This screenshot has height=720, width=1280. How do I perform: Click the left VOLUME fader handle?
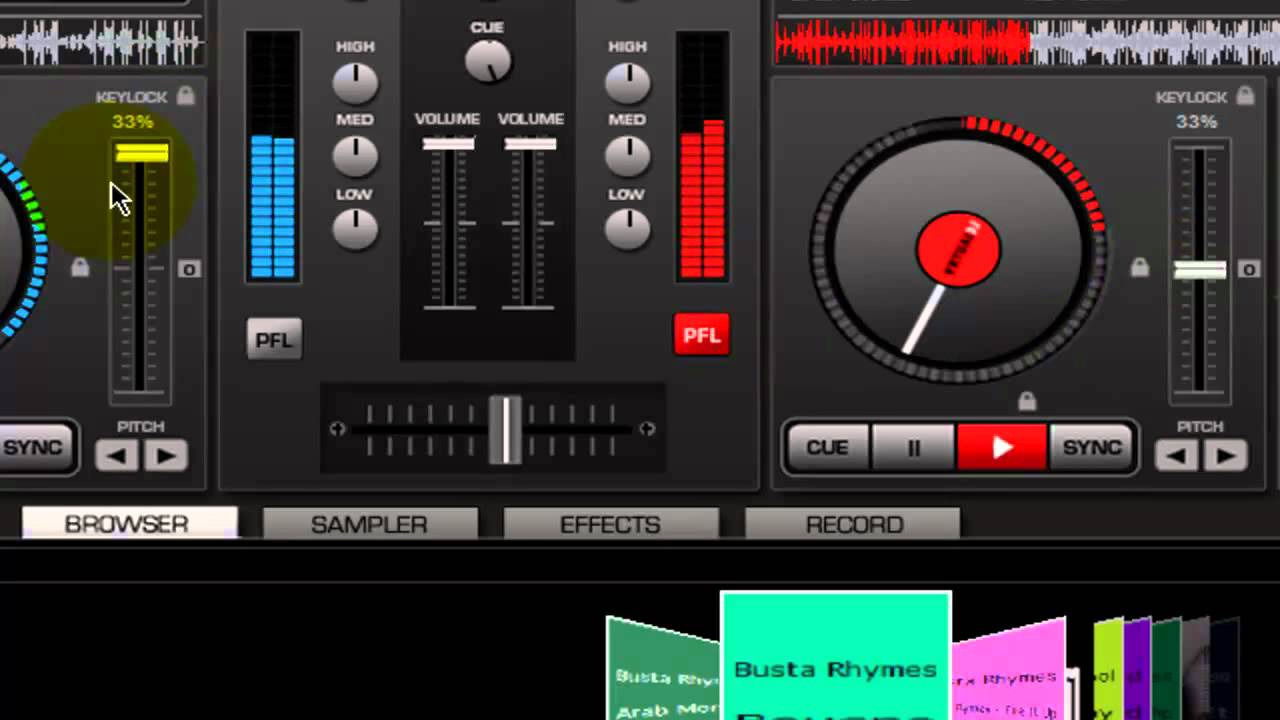(x=448, y=144)
